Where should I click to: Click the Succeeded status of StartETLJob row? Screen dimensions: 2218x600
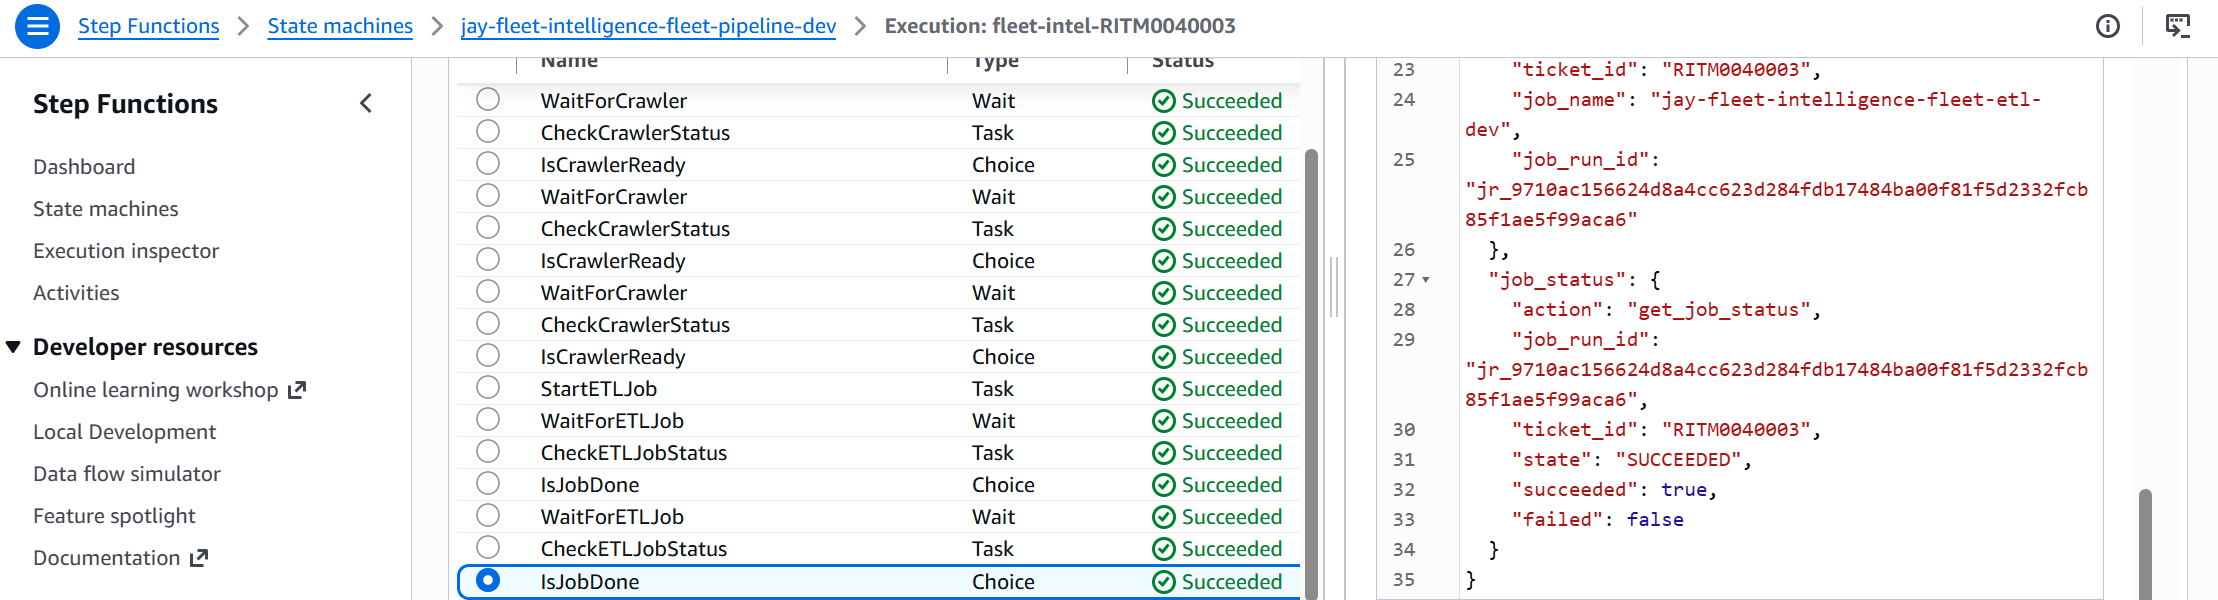pos(1217,389)
